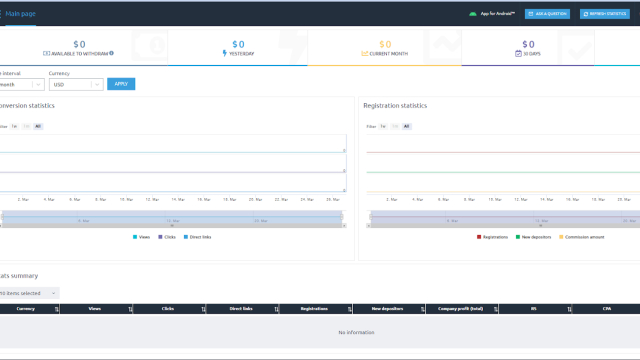Click the Conversion chart range navigator

coord(172,217)
